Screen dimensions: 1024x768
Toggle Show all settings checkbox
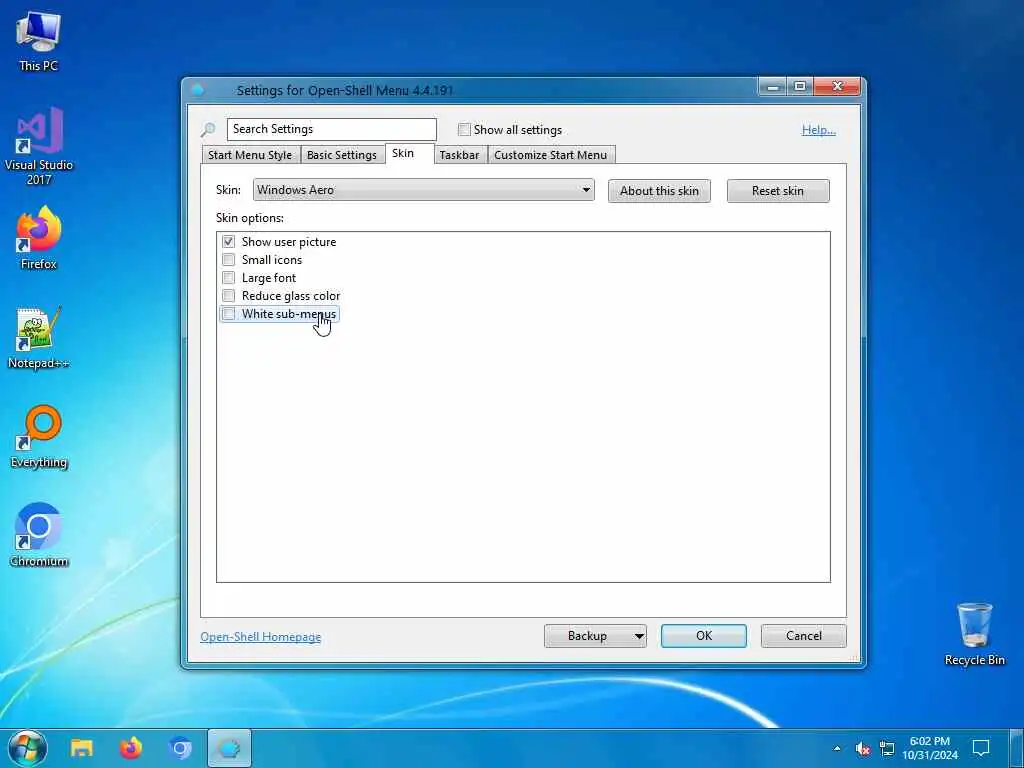[x=464, y=129]
